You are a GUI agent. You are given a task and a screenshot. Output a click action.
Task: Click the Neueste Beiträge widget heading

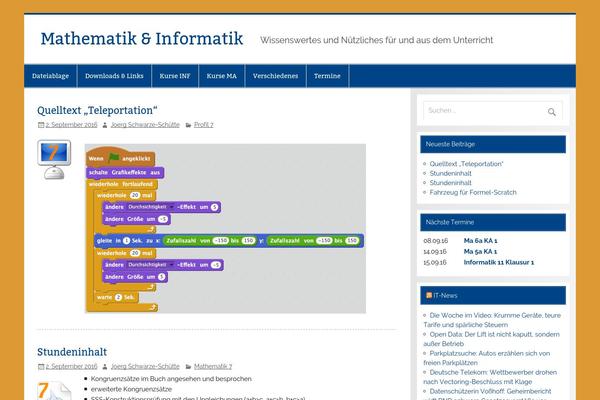click(x=493, y=144)
